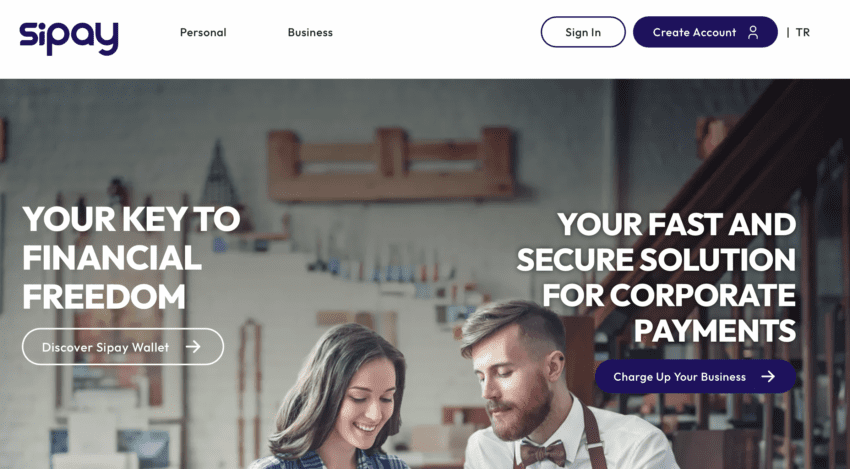Click the arrow icon beside Discover Sipay Wallet
This screenshot has height=469, width=850.
(x=194, y=347)
